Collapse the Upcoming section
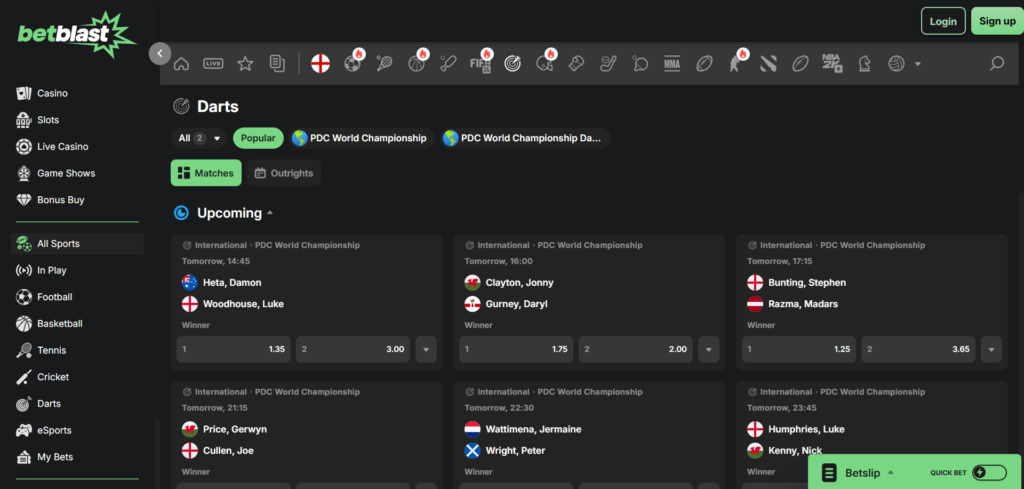 pyautogui.click(x=269, y=213)
